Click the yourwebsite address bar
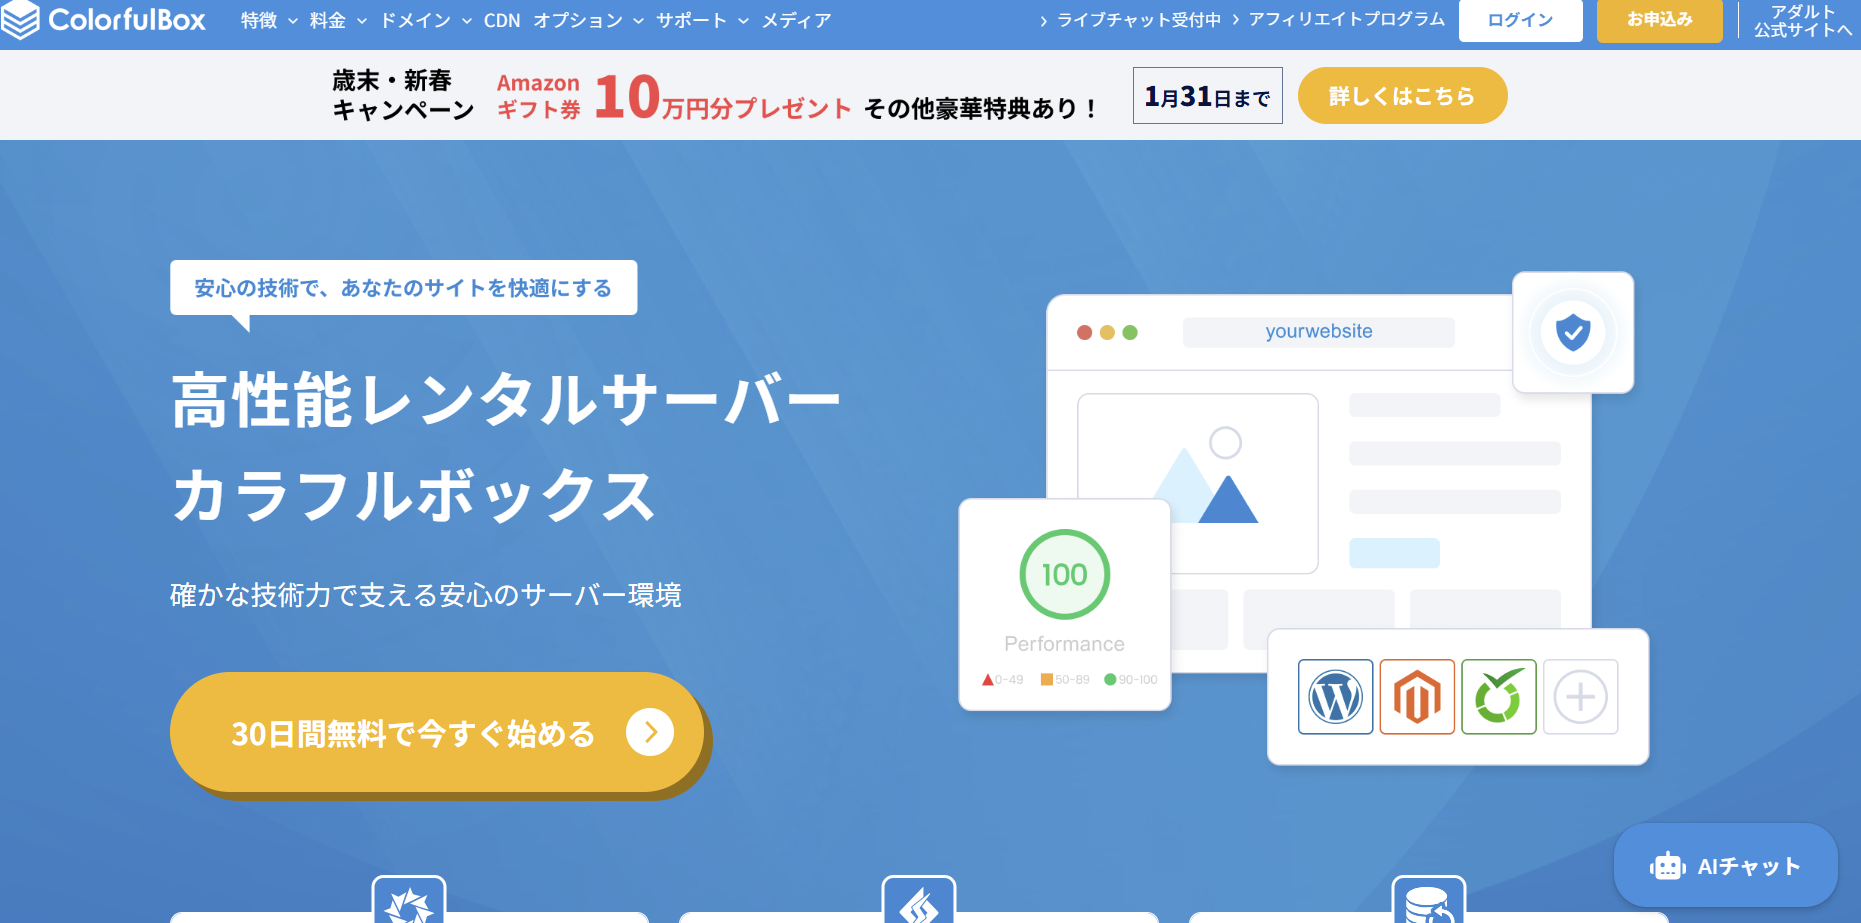1861x923 pixels. click(x=1318, y=332)
